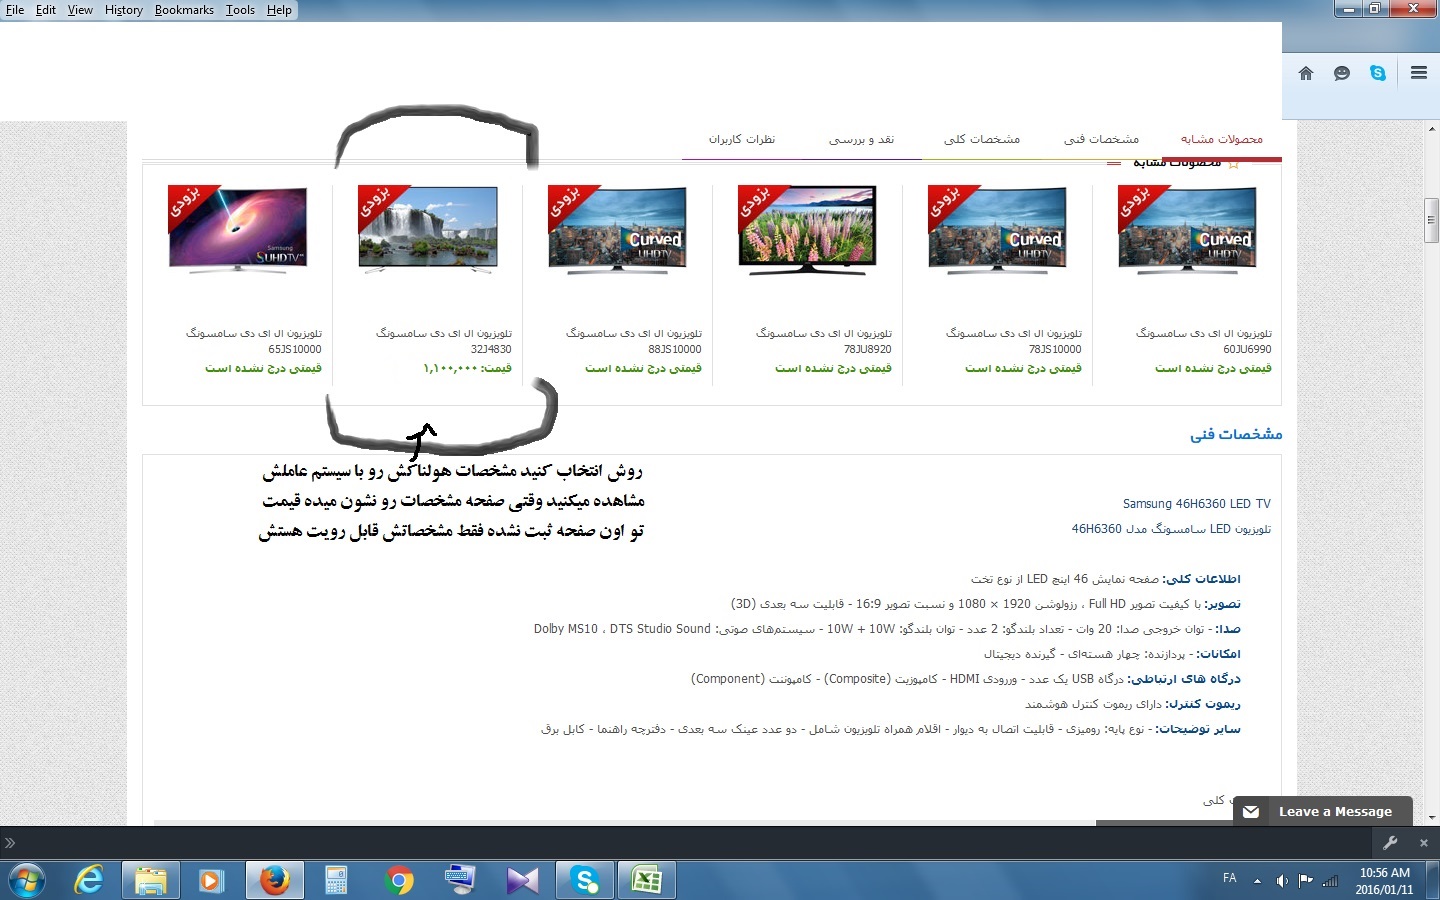
Task: Switch to the مشخصات فنی tab
Action: 1101,139
